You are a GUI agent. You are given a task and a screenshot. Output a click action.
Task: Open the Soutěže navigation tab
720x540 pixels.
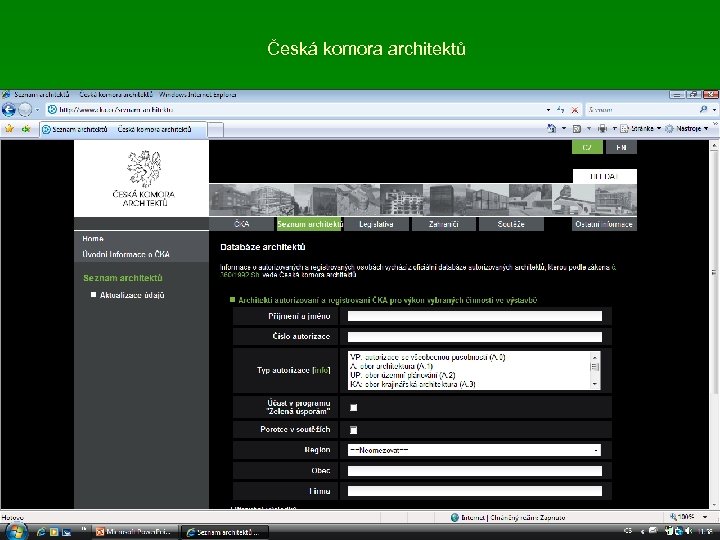[x=511, y=224]
